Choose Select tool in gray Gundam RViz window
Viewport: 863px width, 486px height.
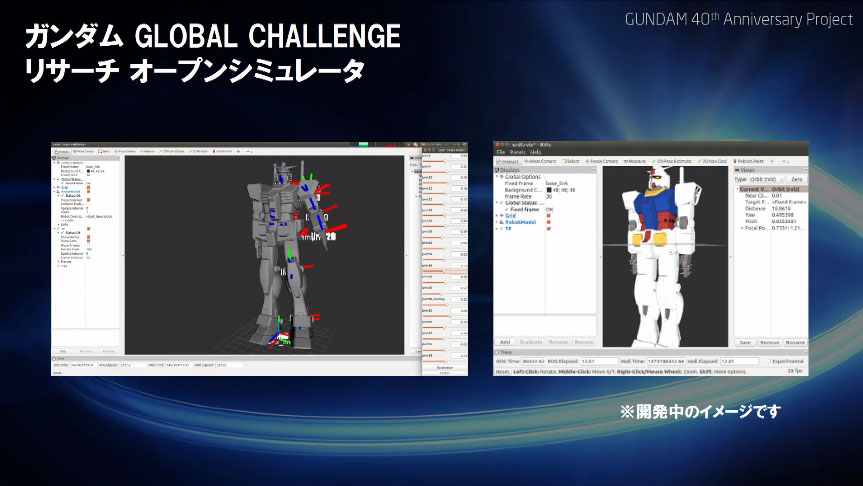[104, 151]
